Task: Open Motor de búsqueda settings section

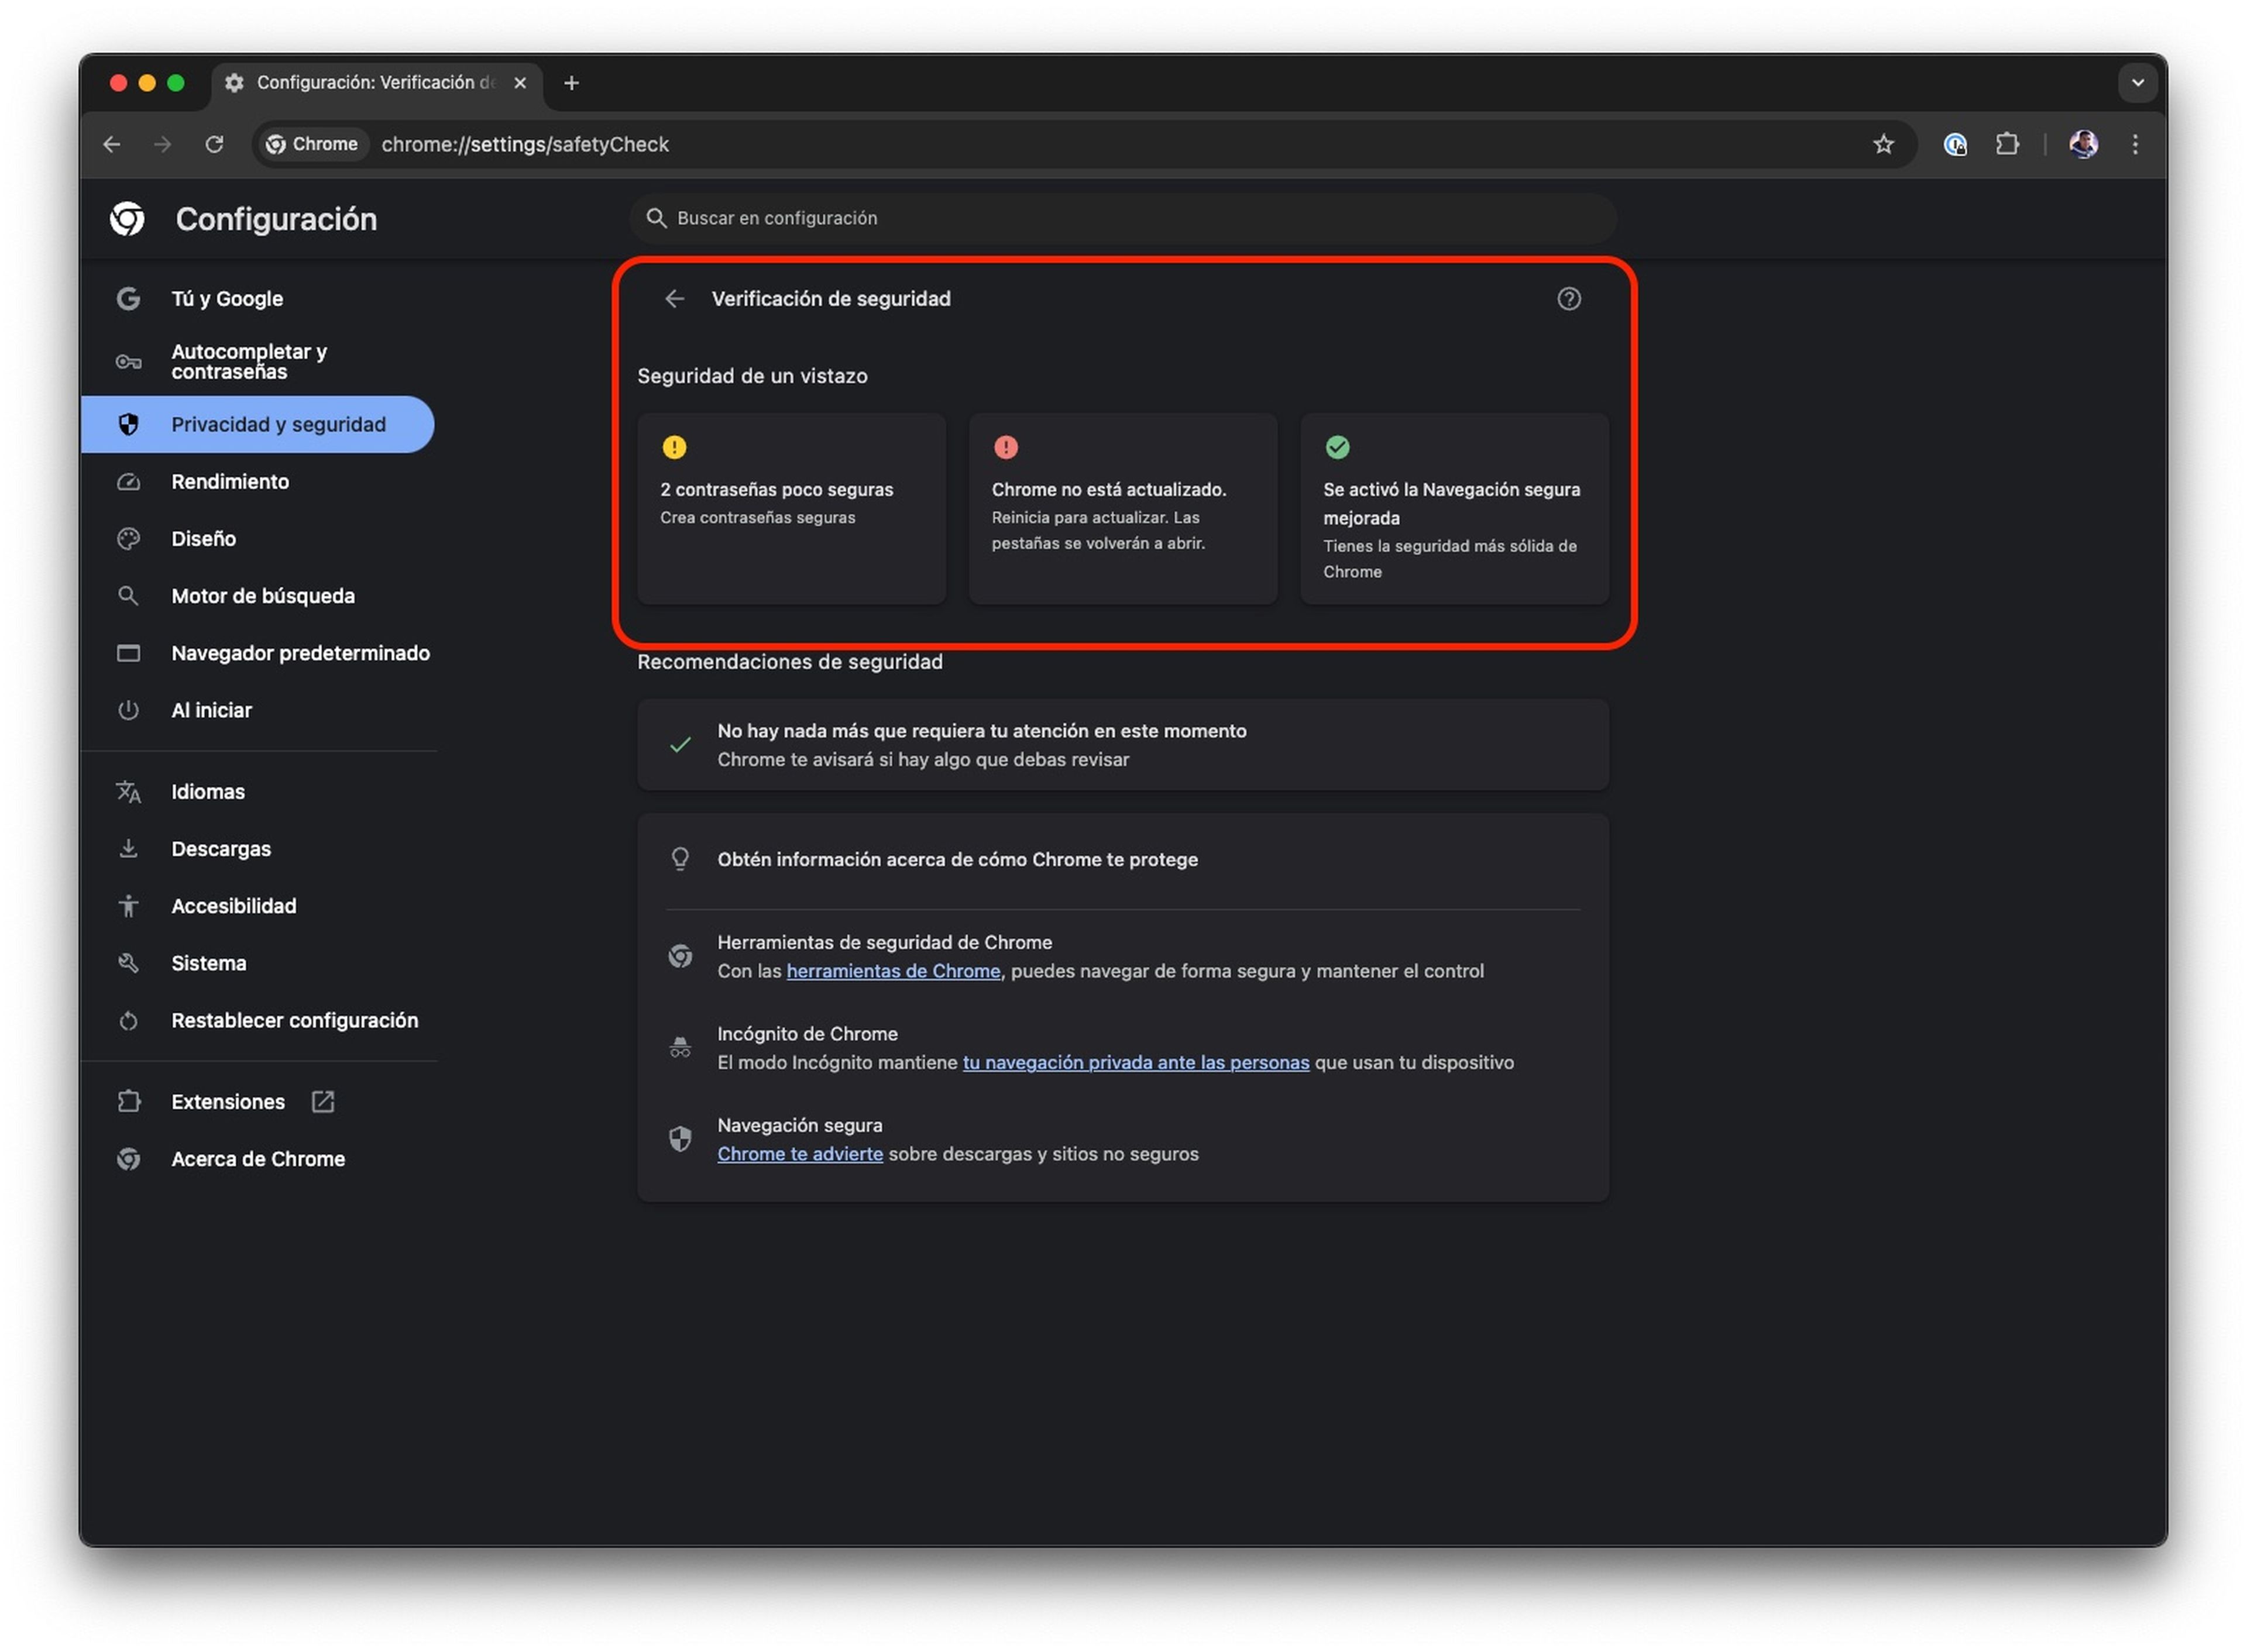Action: point(262,595)
